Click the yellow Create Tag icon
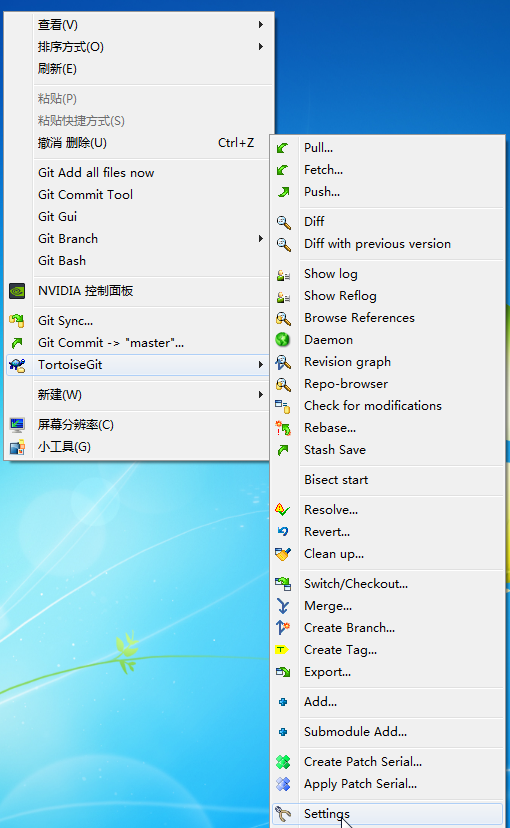This screenshot has height=828, width=510. (x=282, y=650)
